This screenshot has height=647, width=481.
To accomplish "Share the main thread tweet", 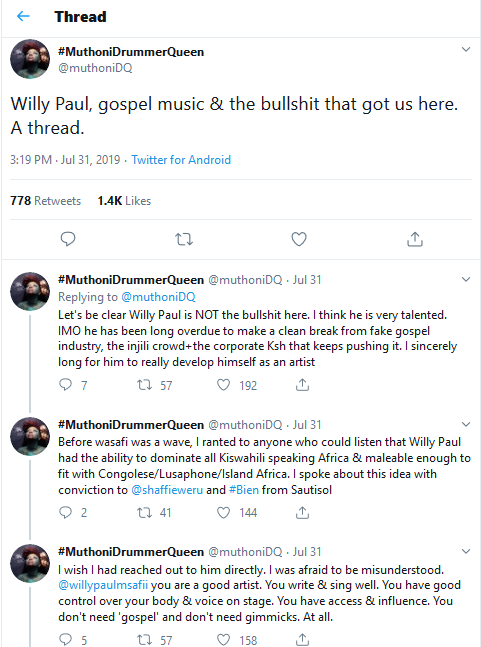I will [x=415, y=239].
